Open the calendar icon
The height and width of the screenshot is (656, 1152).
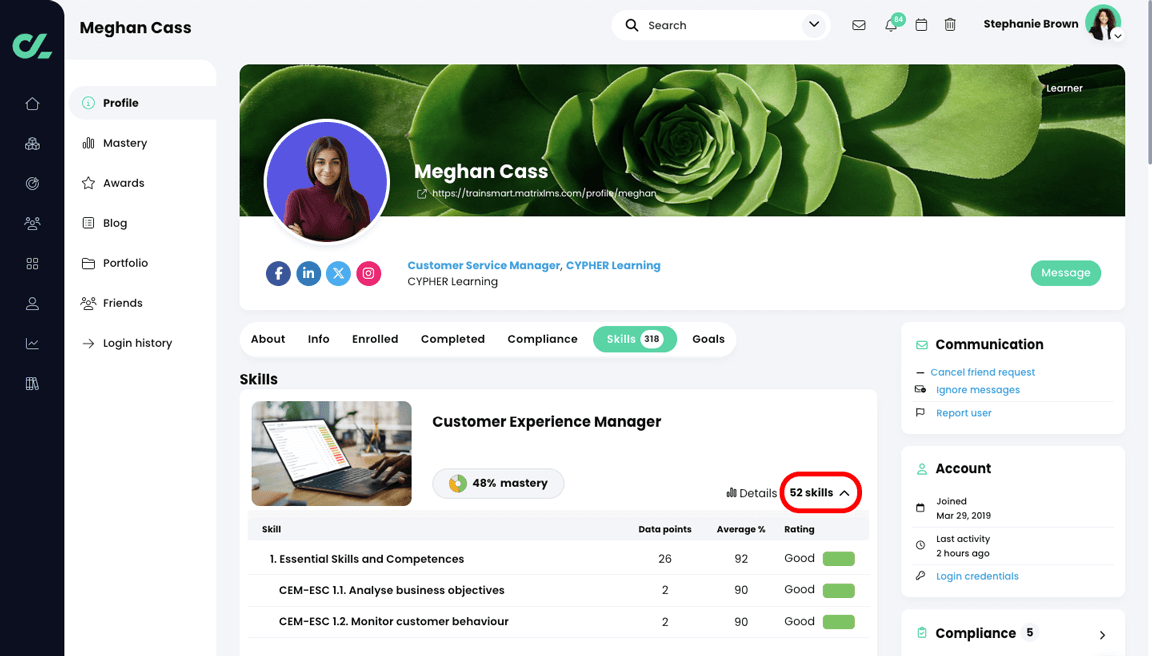[921, 25]
